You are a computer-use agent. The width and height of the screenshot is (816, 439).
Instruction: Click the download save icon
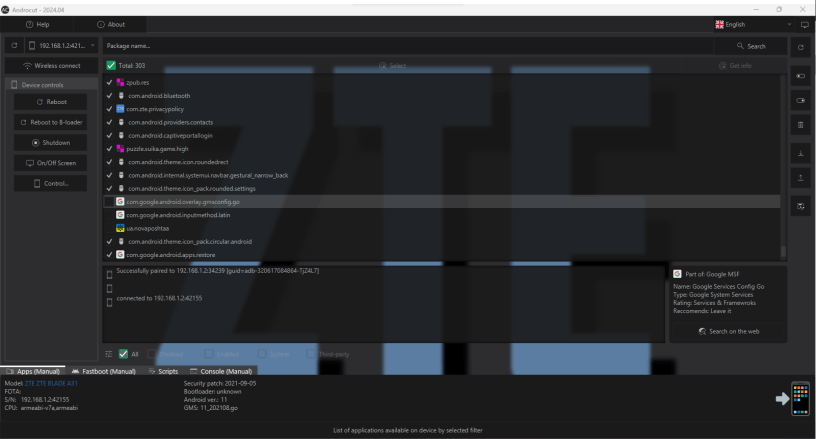click(801, 153)
